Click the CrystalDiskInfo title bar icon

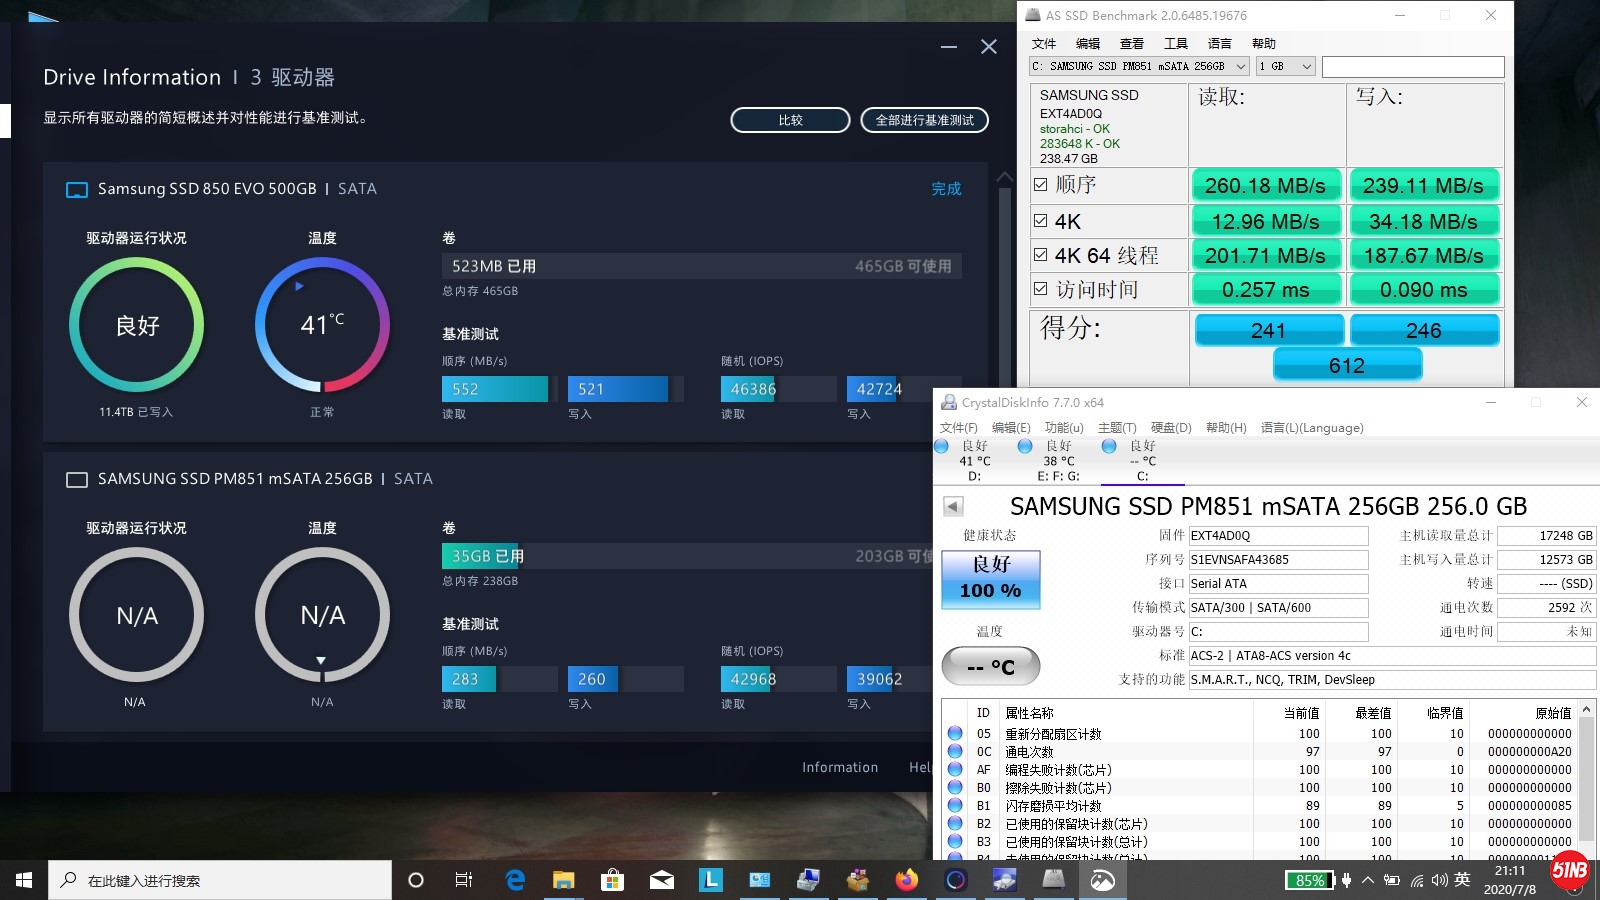[x=949, y=402]
